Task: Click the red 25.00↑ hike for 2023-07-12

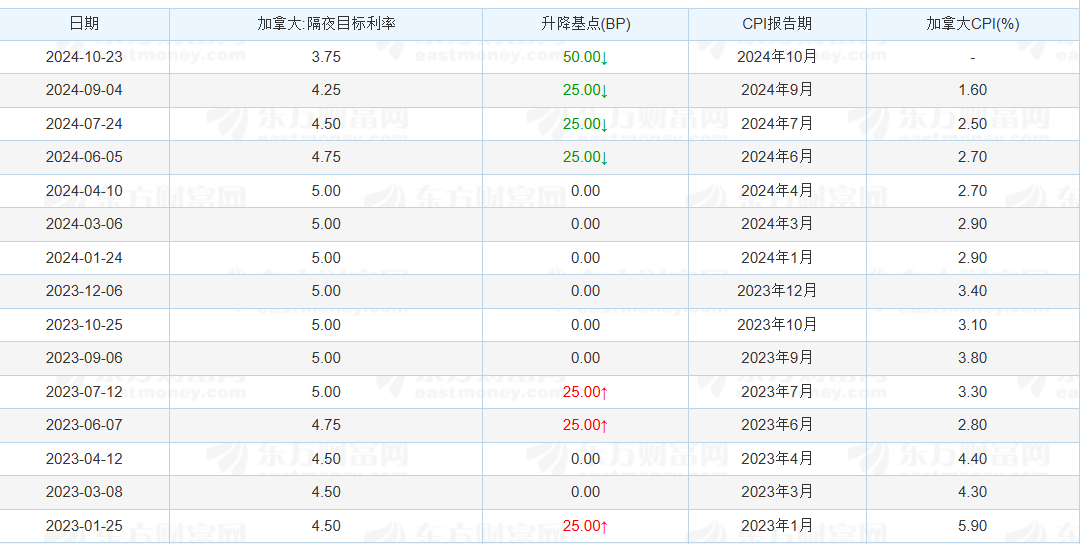Action: pyautogui.click(x=585, y=392)
